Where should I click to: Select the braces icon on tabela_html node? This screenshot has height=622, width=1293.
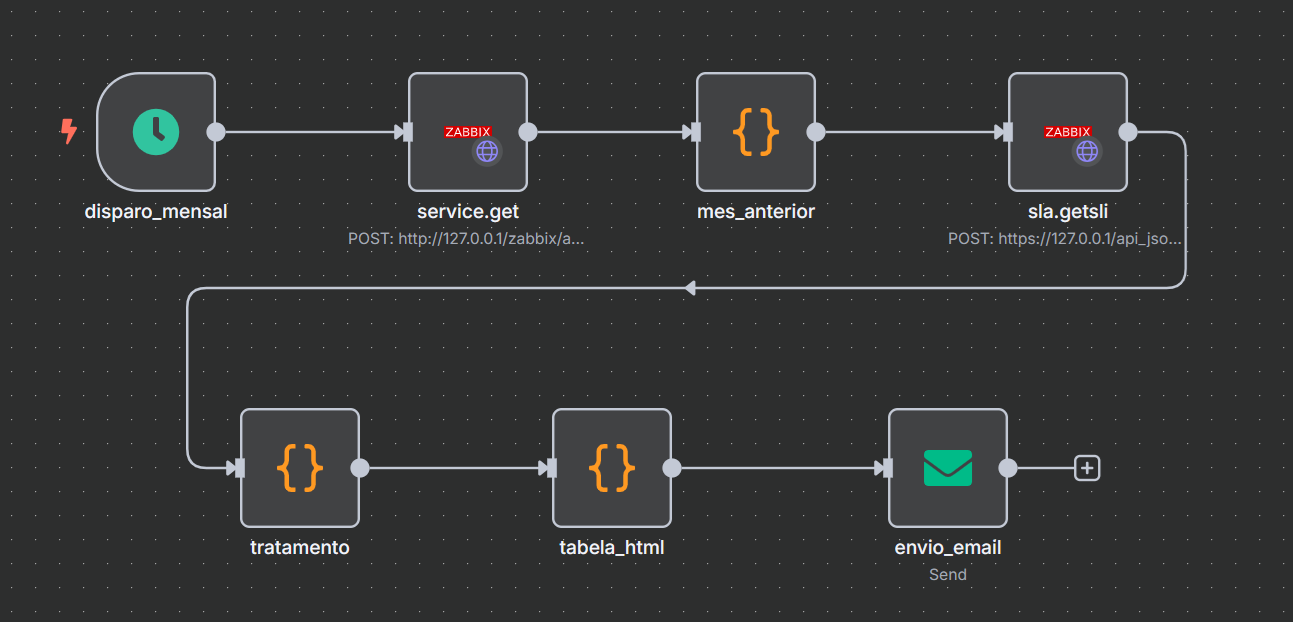(612, 466)
